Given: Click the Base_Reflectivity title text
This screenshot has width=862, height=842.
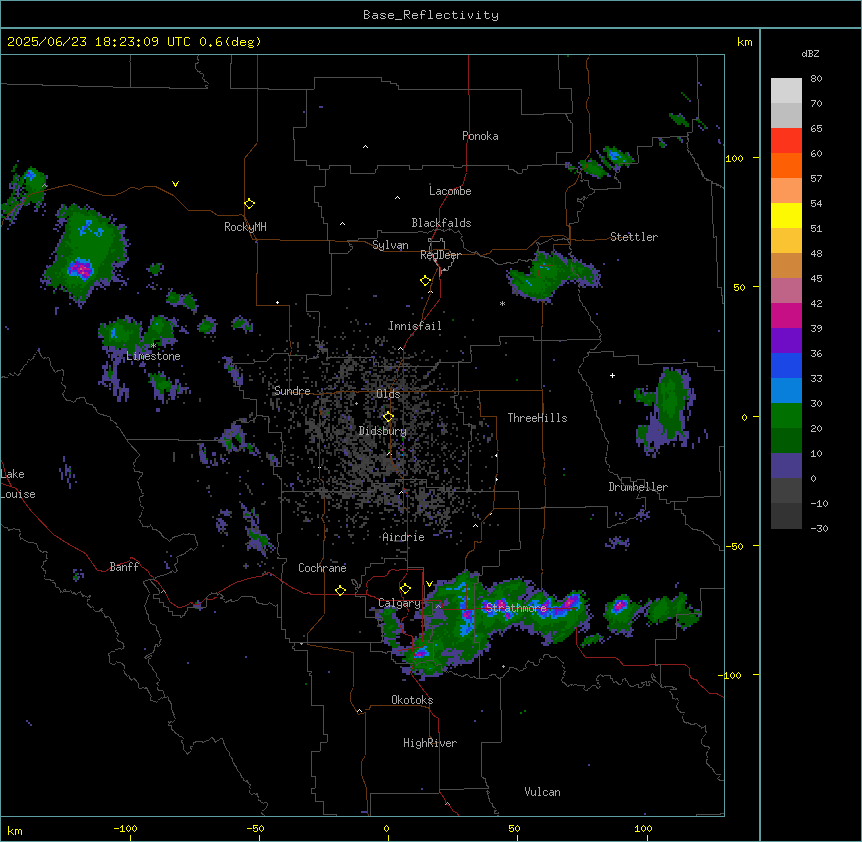Looking at the screenshot, I should pos(431,15).
